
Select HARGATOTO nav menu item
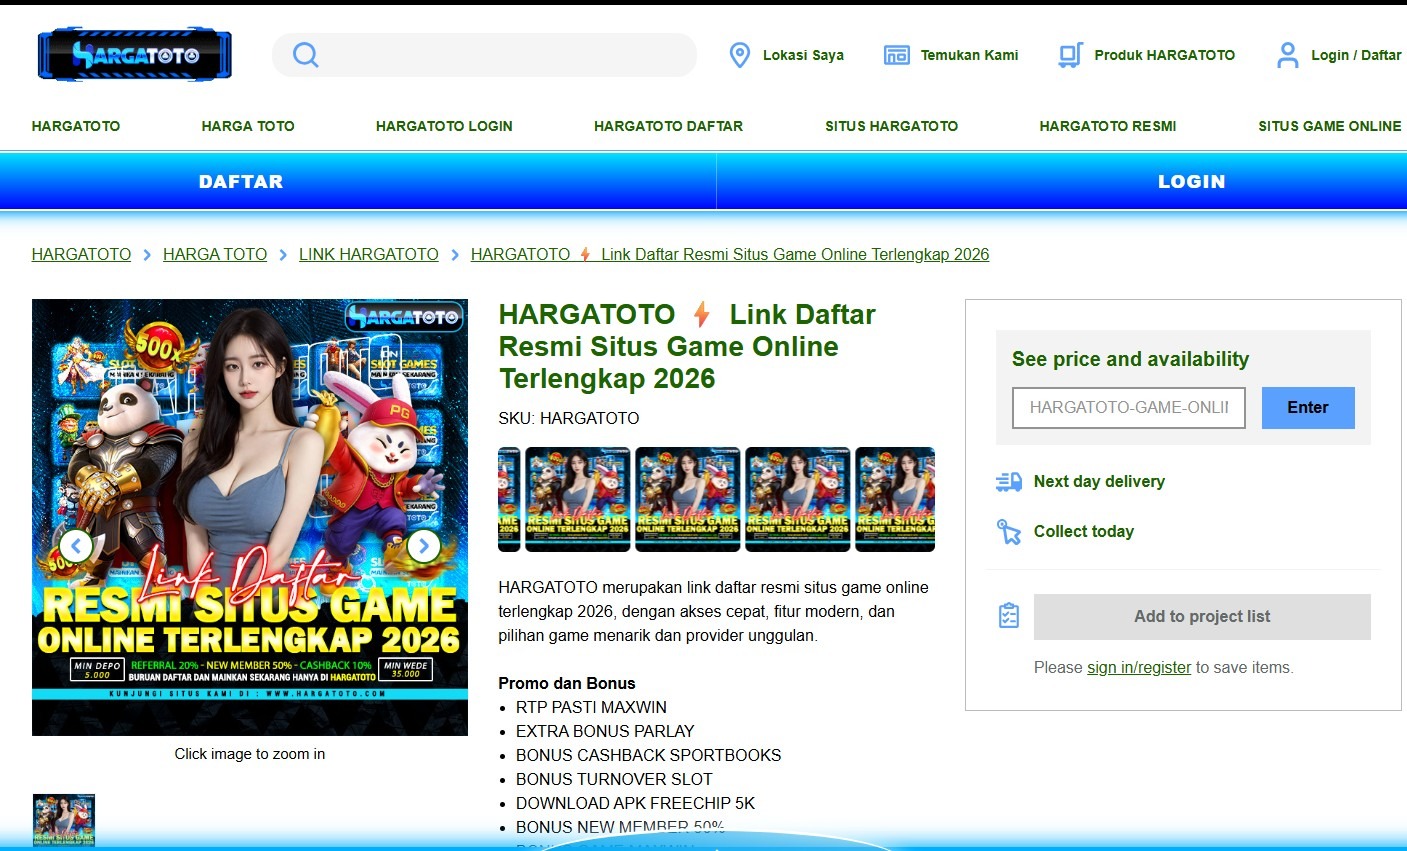pos(76,126)
